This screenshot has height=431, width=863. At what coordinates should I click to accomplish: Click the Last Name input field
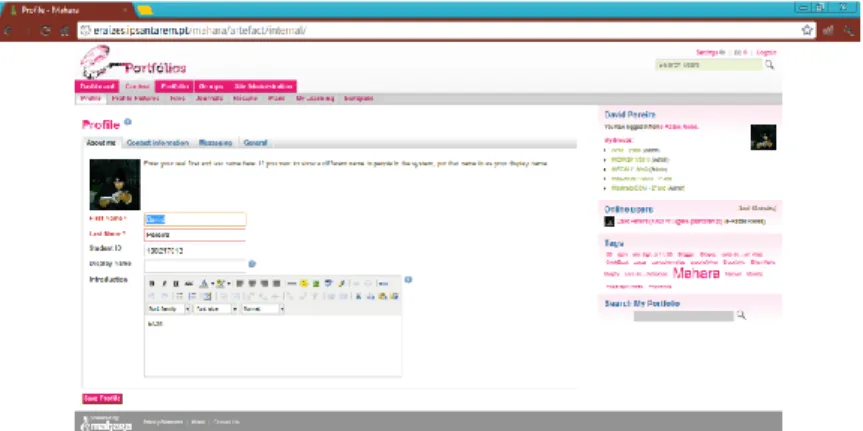coord(195,235)
